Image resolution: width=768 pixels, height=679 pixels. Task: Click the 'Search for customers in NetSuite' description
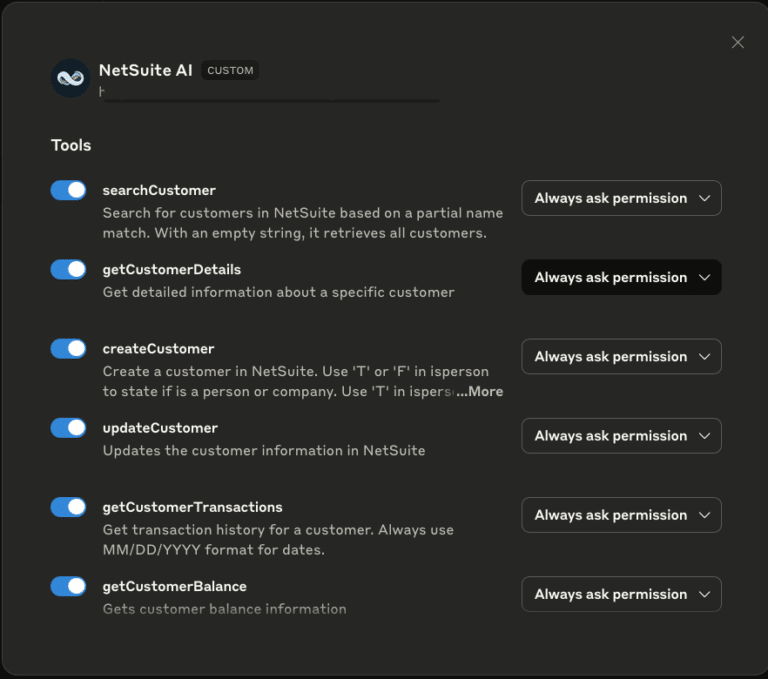point(303,223)
